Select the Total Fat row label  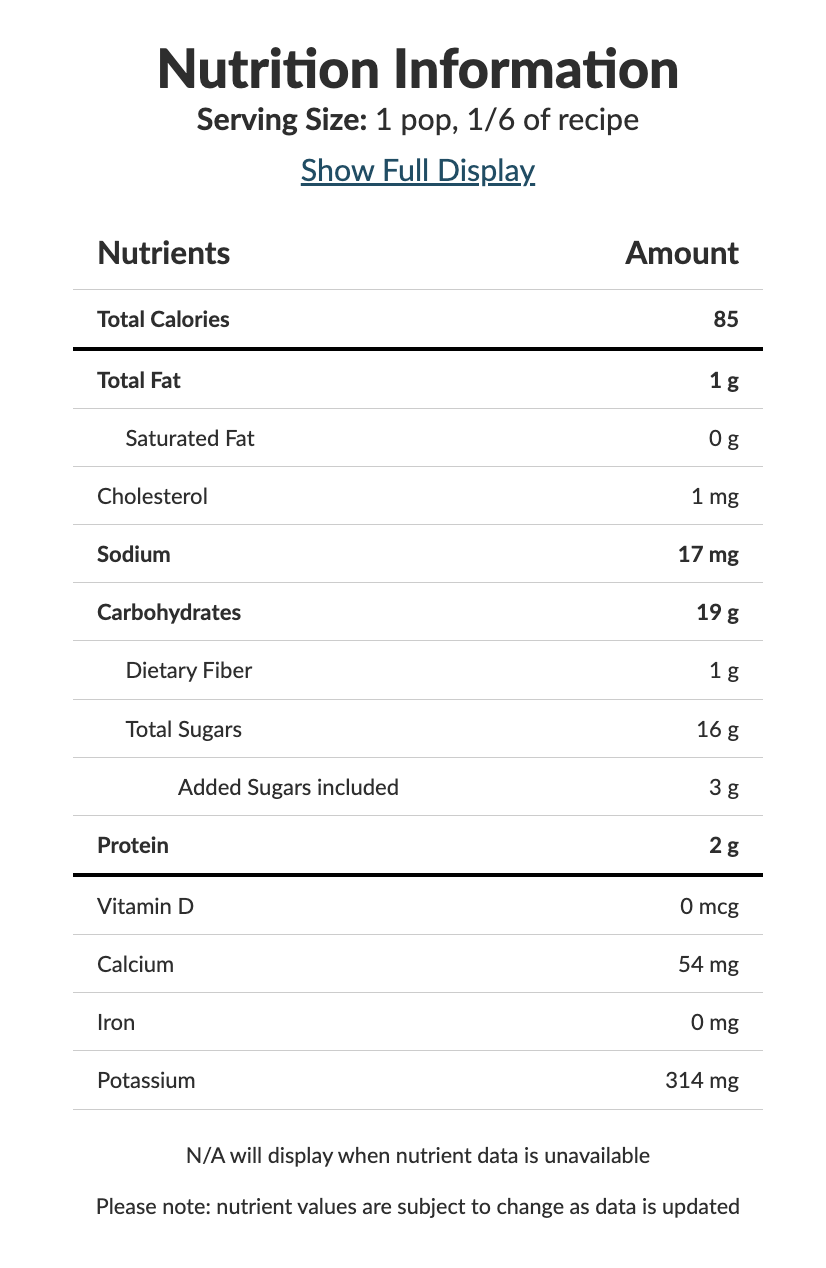click(139, 380)
